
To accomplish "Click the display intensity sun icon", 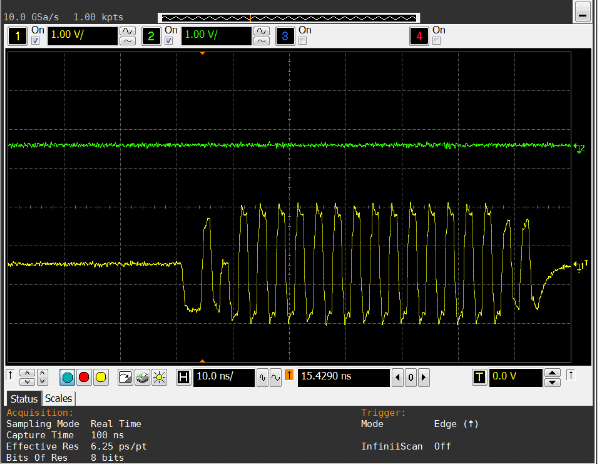I will point(159,377).
